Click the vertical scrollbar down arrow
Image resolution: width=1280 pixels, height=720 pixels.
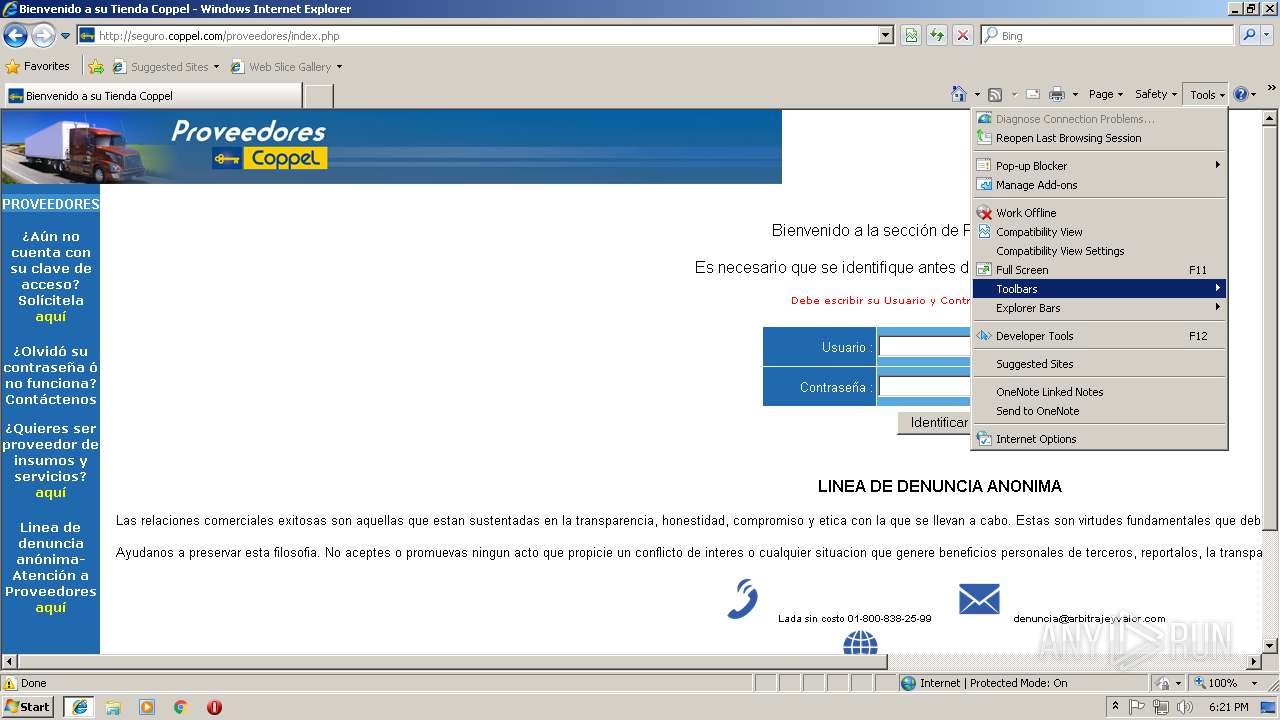(x=1271, y=646)
